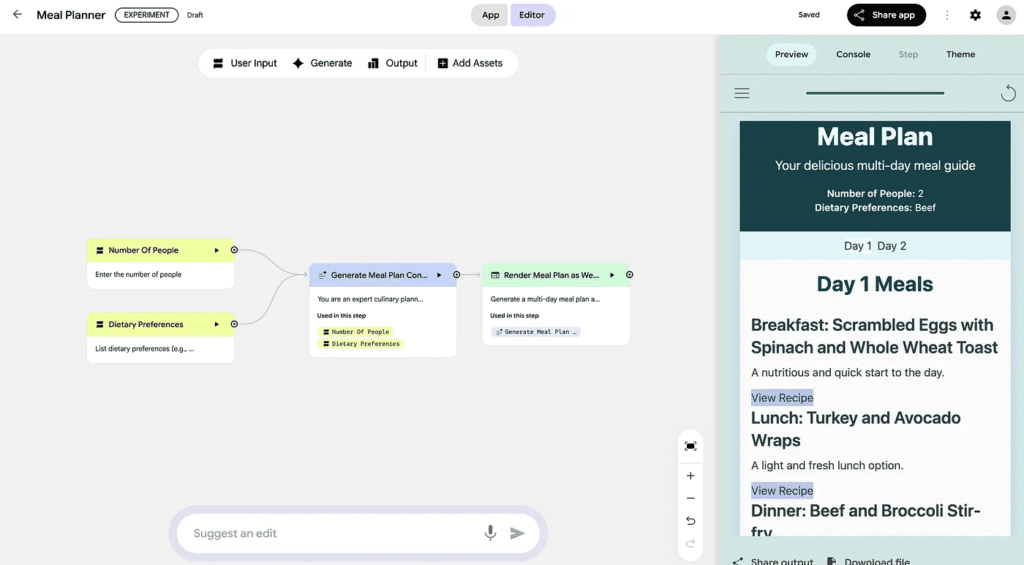Open the Console tab
This screenshot has width=1024, height=565.
853,54
